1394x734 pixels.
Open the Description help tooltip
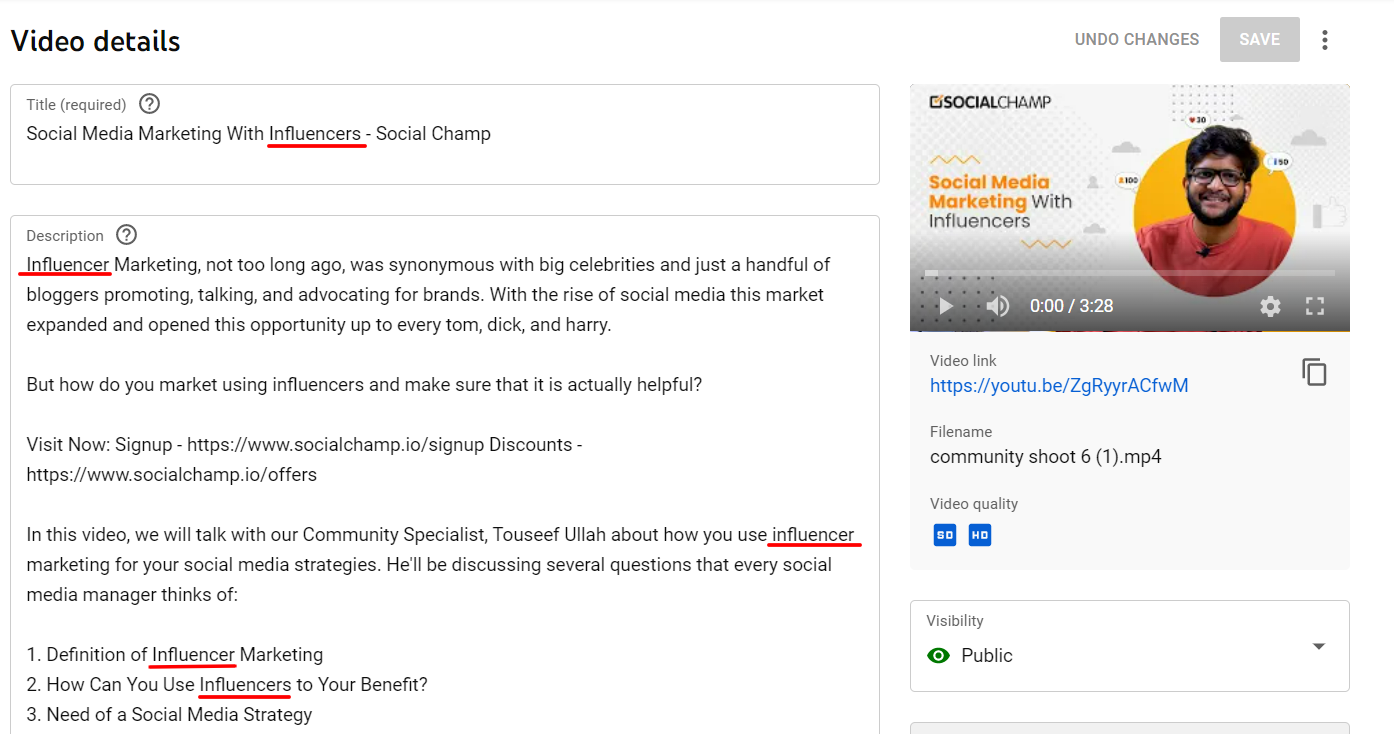tap(125, 234)
